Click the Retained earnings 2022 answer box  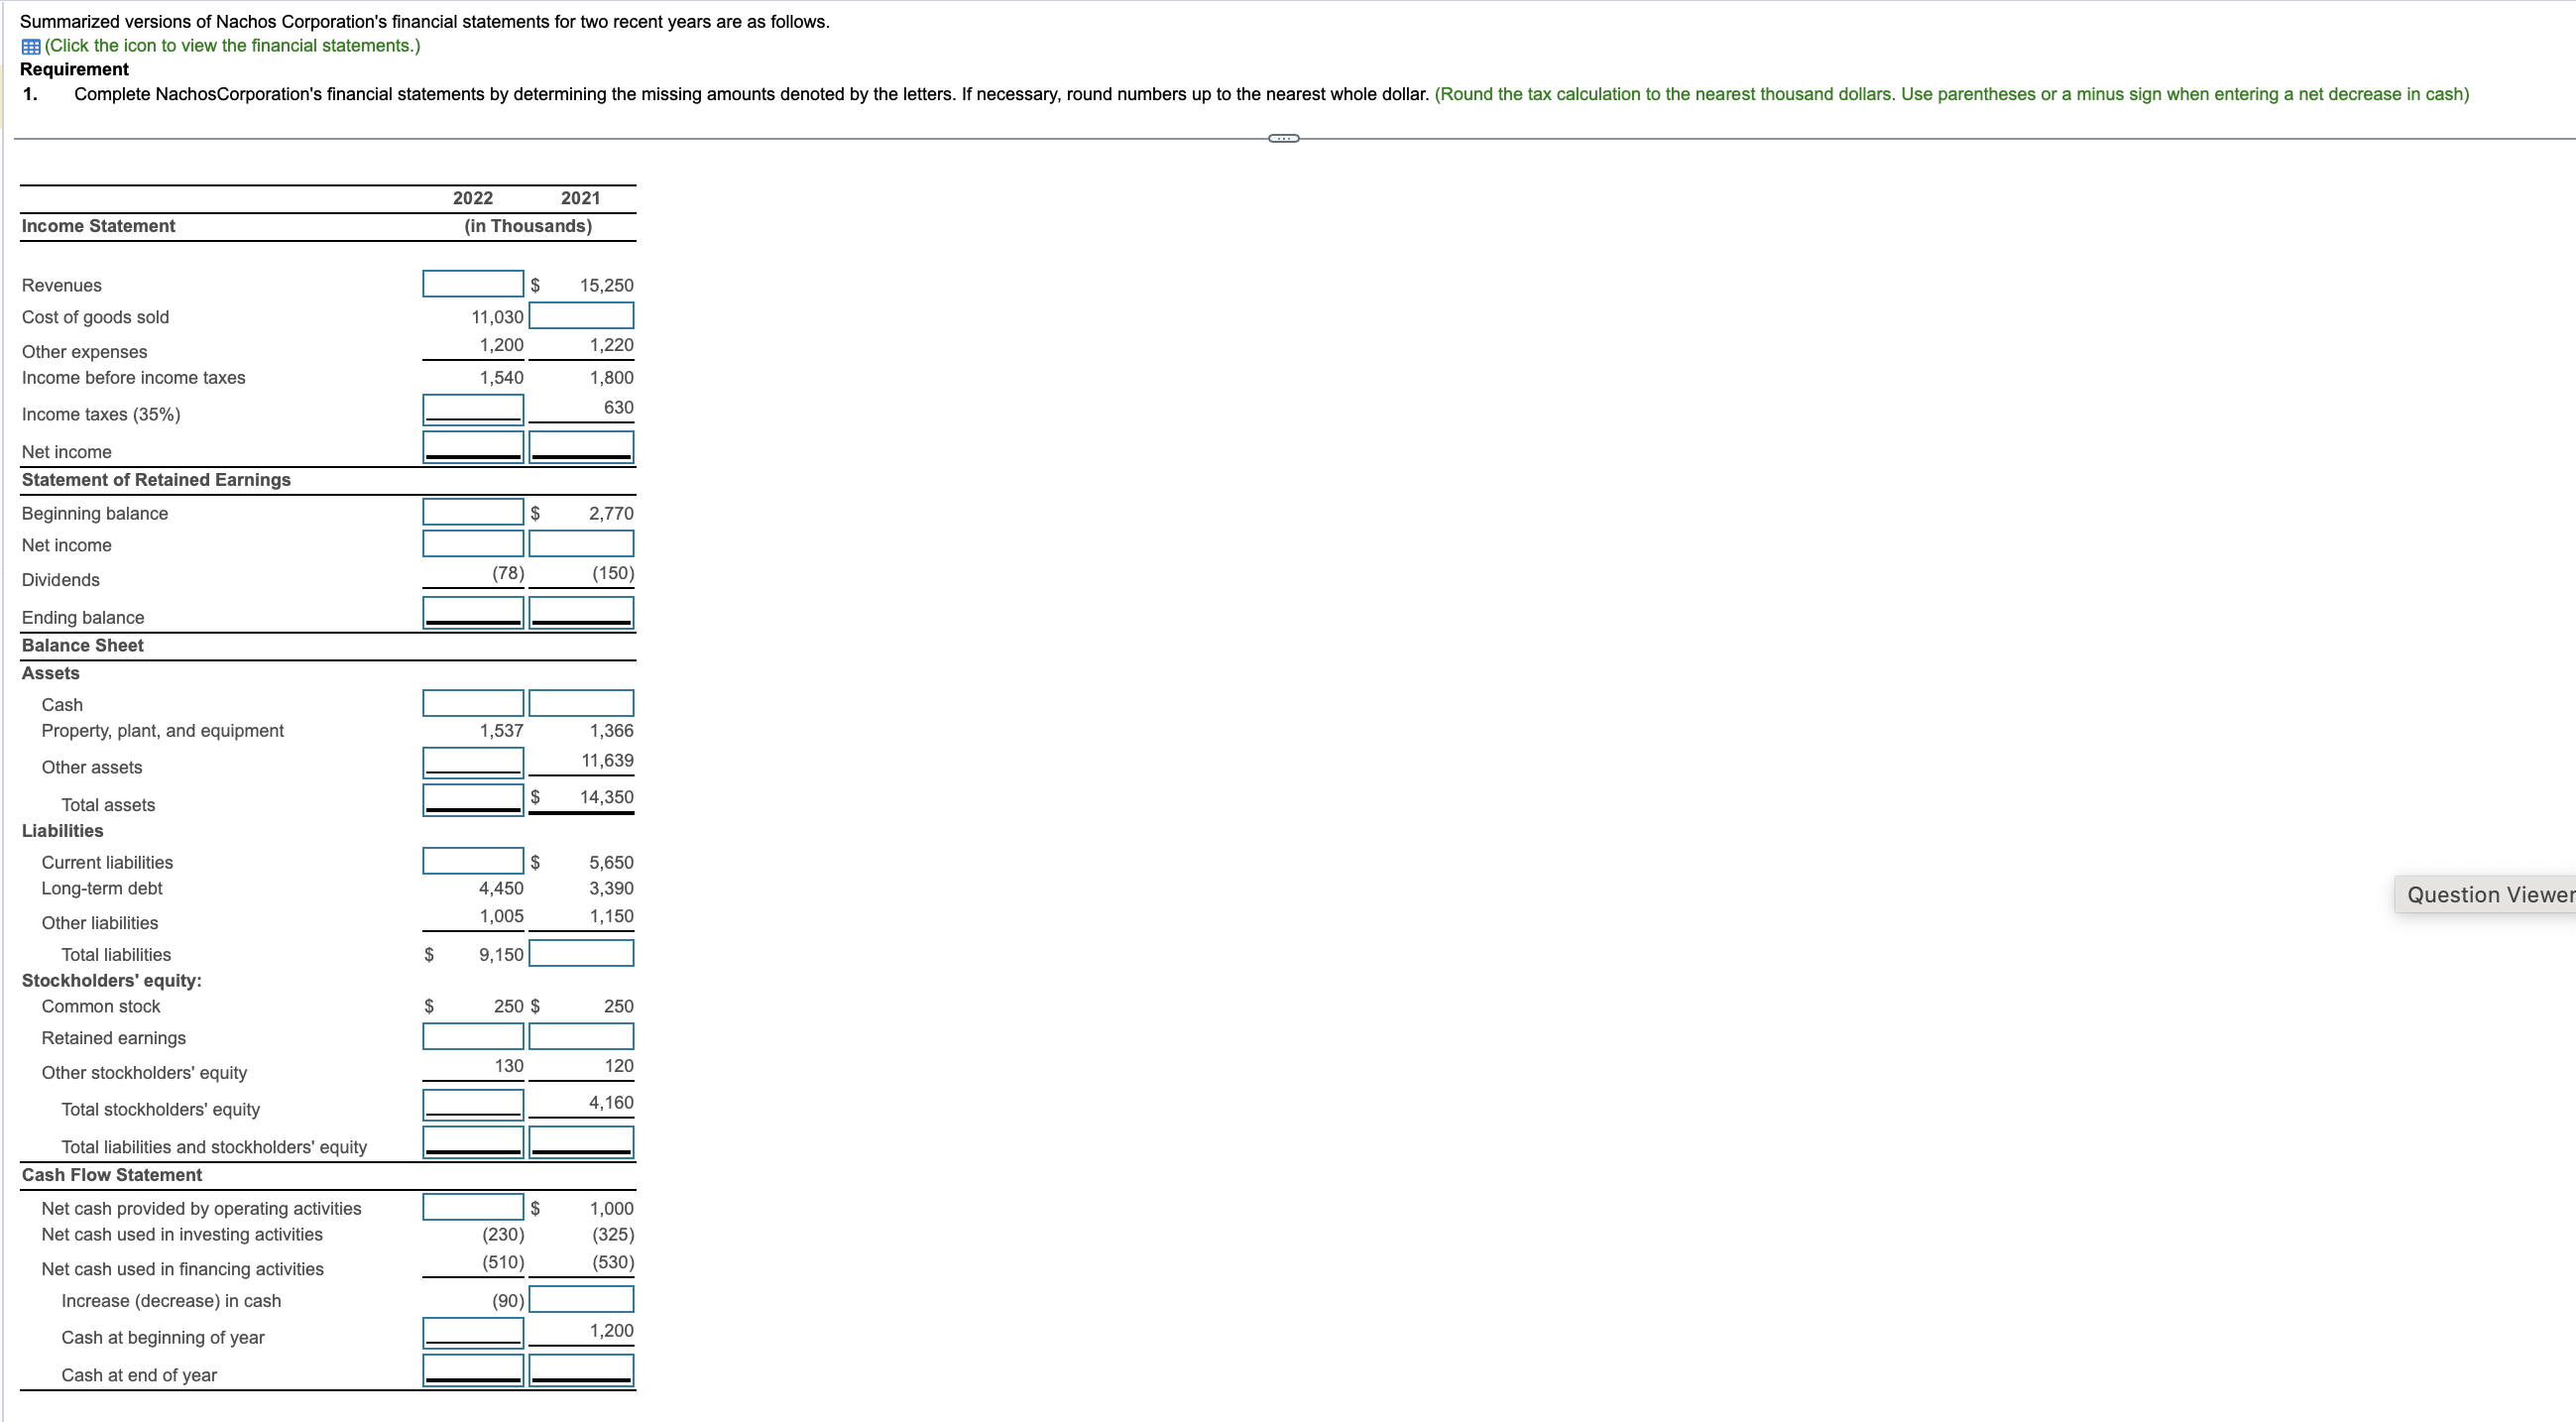coord(472,1037)
